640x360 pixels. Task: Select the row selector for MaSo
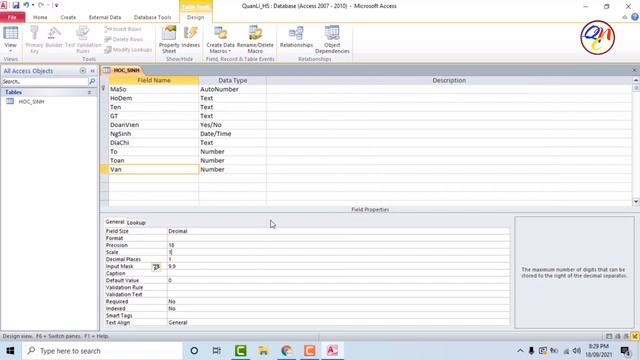[x=104, y=89]
